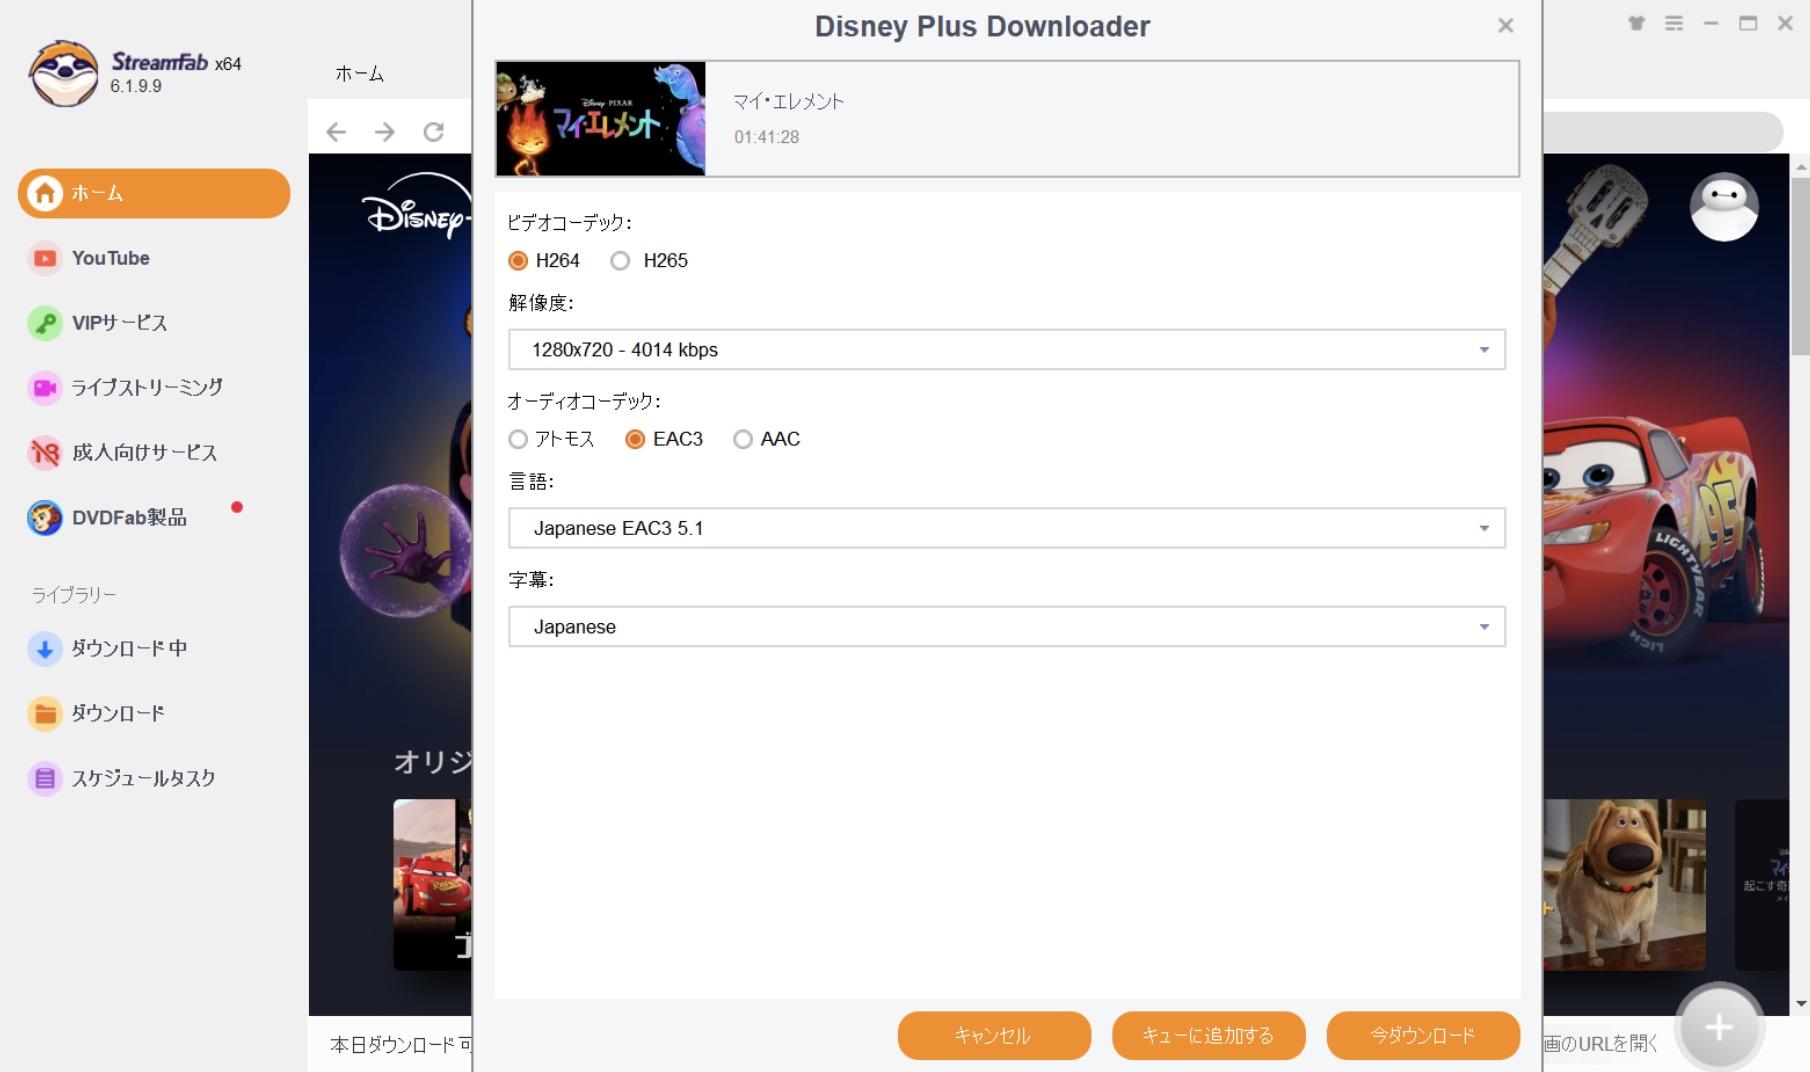Click the マイ・エレメント title text

tap(788, 102)
